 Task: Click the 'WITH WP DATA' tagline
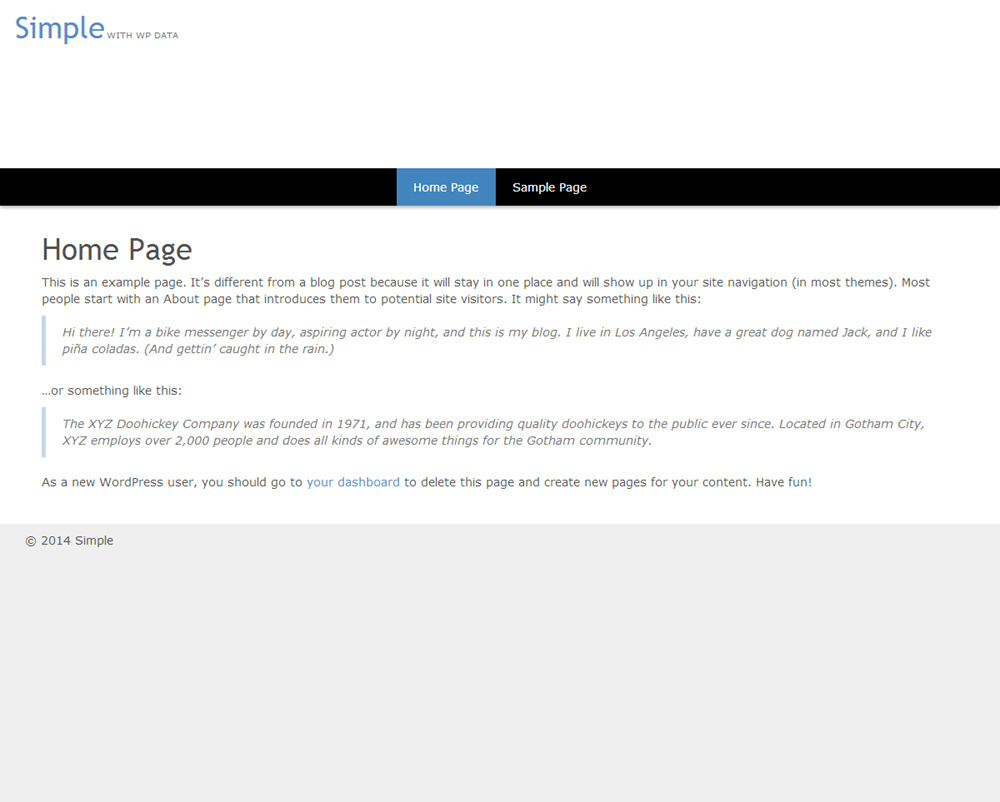(142, 36)
